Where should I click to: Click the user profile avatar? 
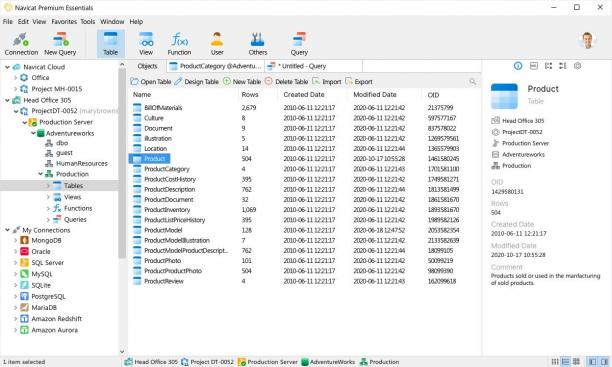coord(587,40)
